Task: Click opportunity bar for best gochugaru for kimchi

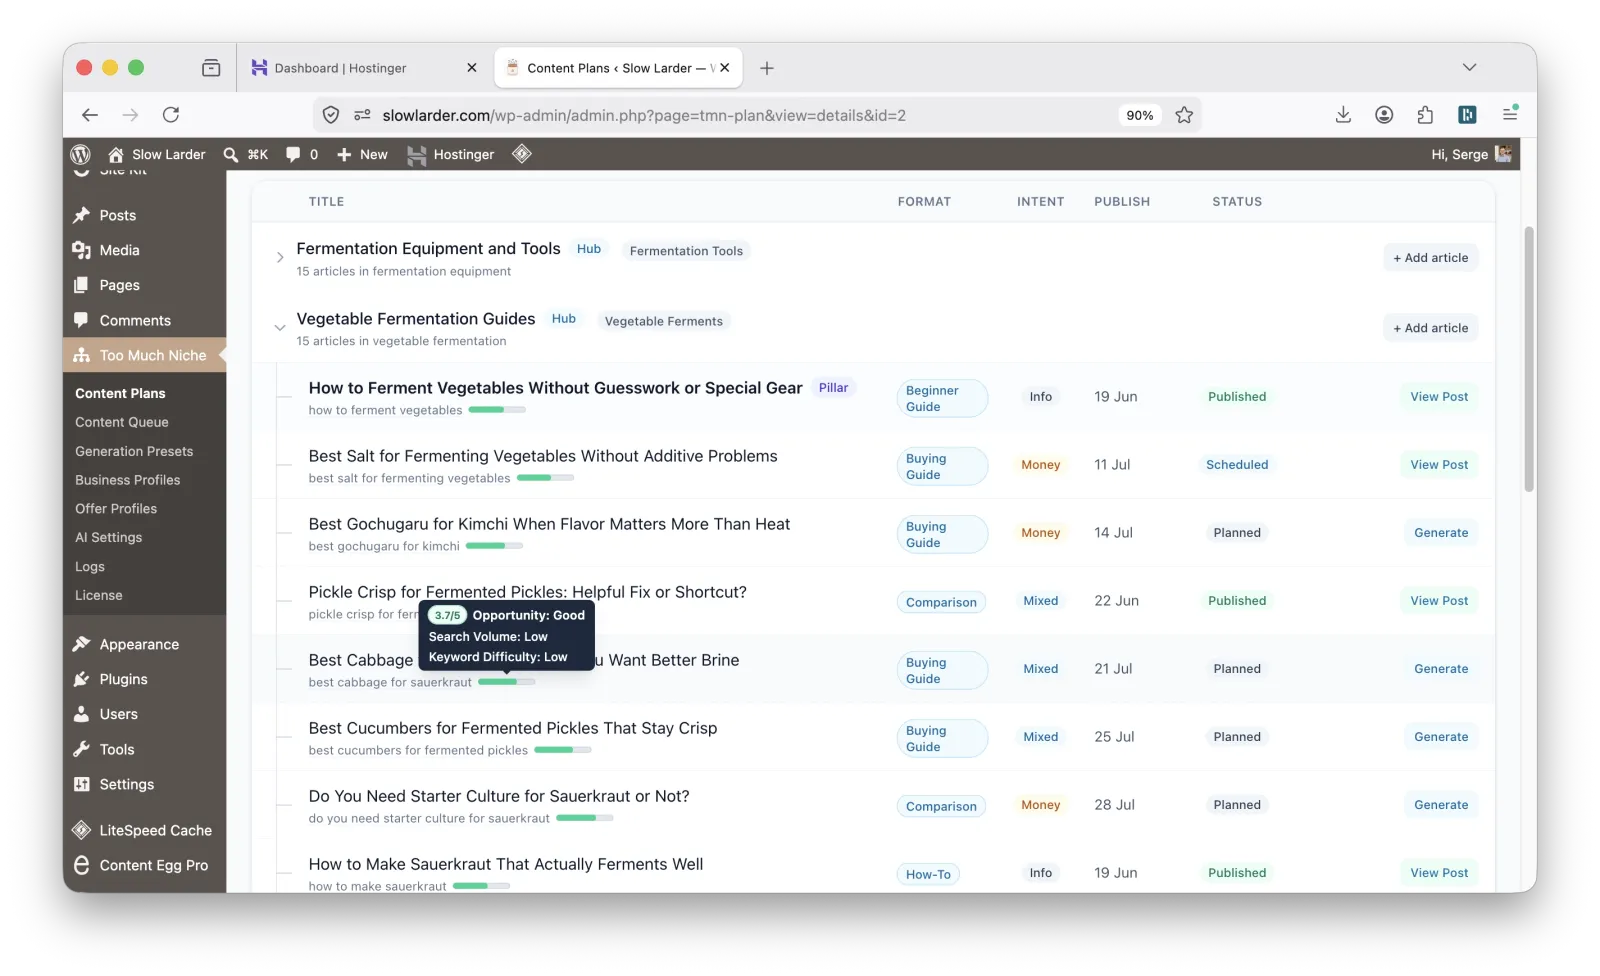Action: click(494, 546)
